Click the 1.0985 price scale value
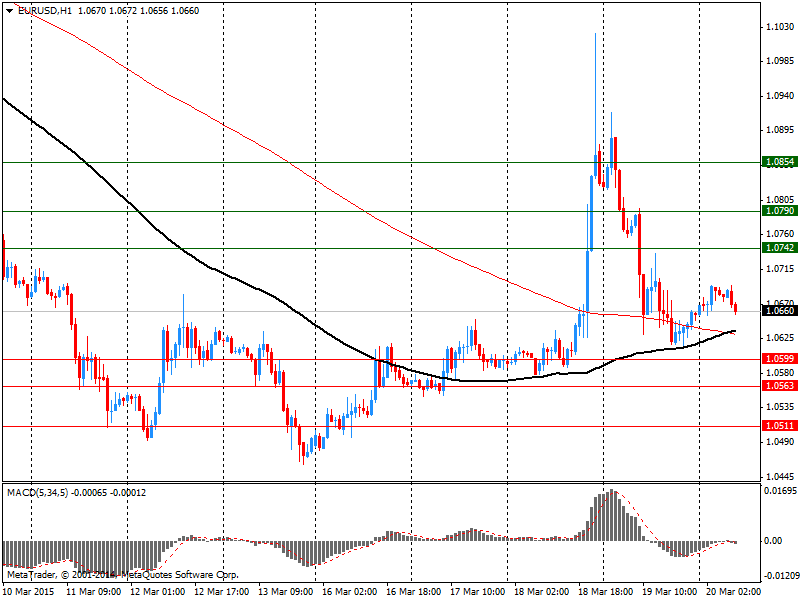This screenshot has width=800, height=600. pos(781,61)
